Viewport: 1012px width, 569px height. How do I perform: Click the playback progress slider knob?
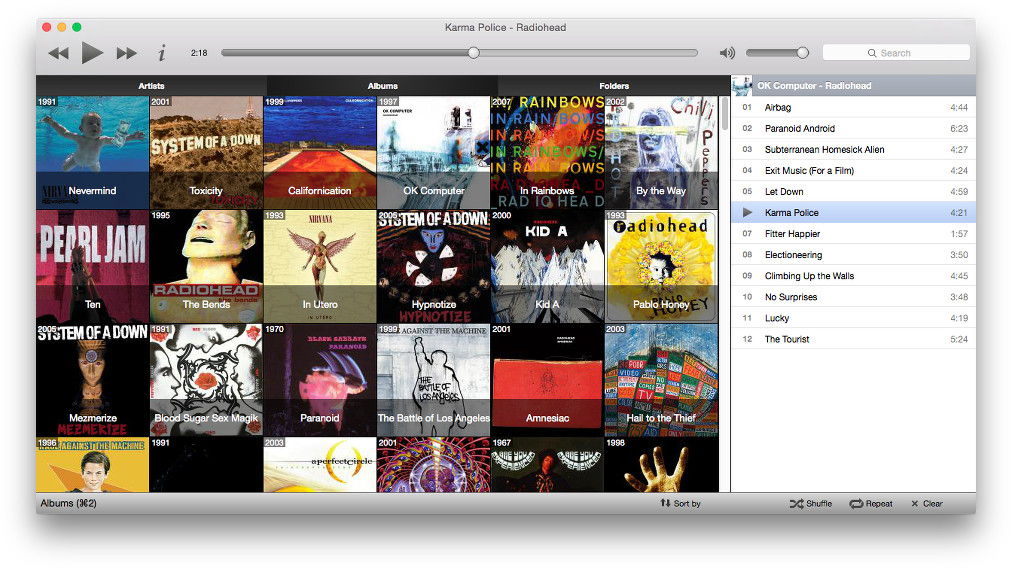coord(474,53)
